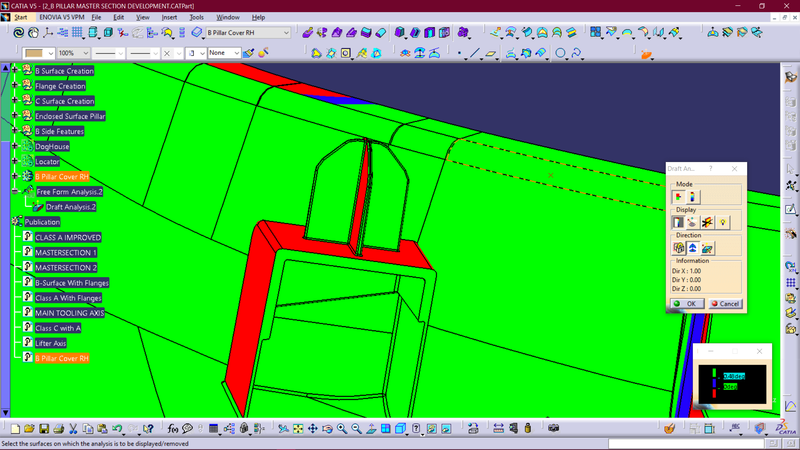Open the 100% transparency dropdown
This screenshot has height=450, width=800.
(85, 53)
